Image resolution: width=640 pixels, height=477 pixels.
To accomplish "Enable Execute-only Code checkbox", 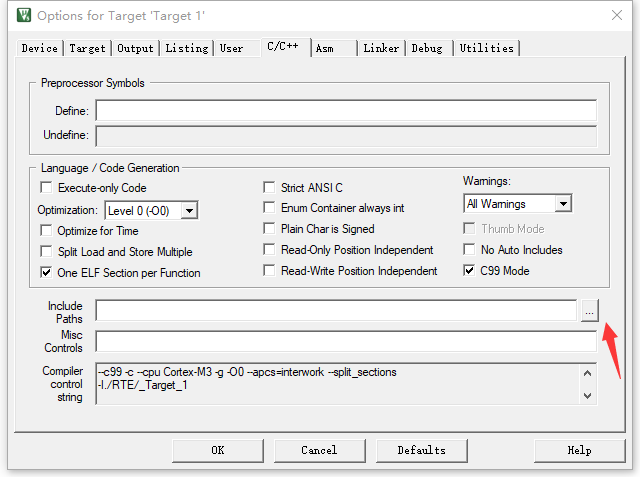I will click(46, 188).
